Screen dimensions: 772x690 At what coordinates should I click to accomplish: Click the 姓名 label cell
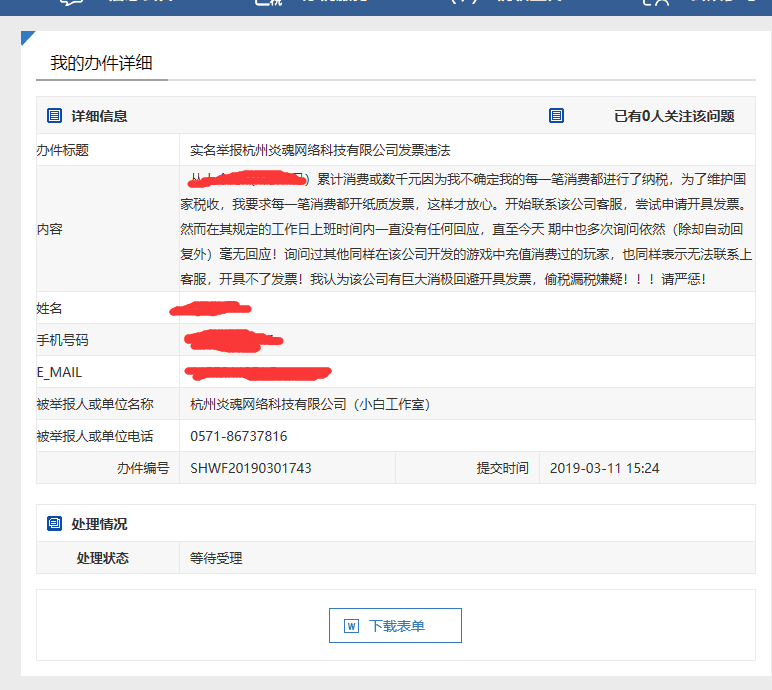point(108,308)
